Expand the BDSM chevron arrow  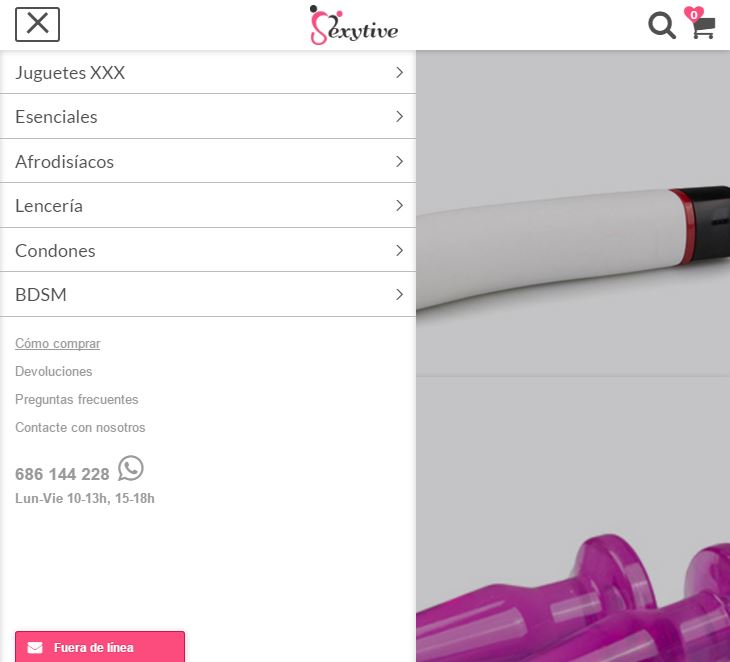pos(399,294)
